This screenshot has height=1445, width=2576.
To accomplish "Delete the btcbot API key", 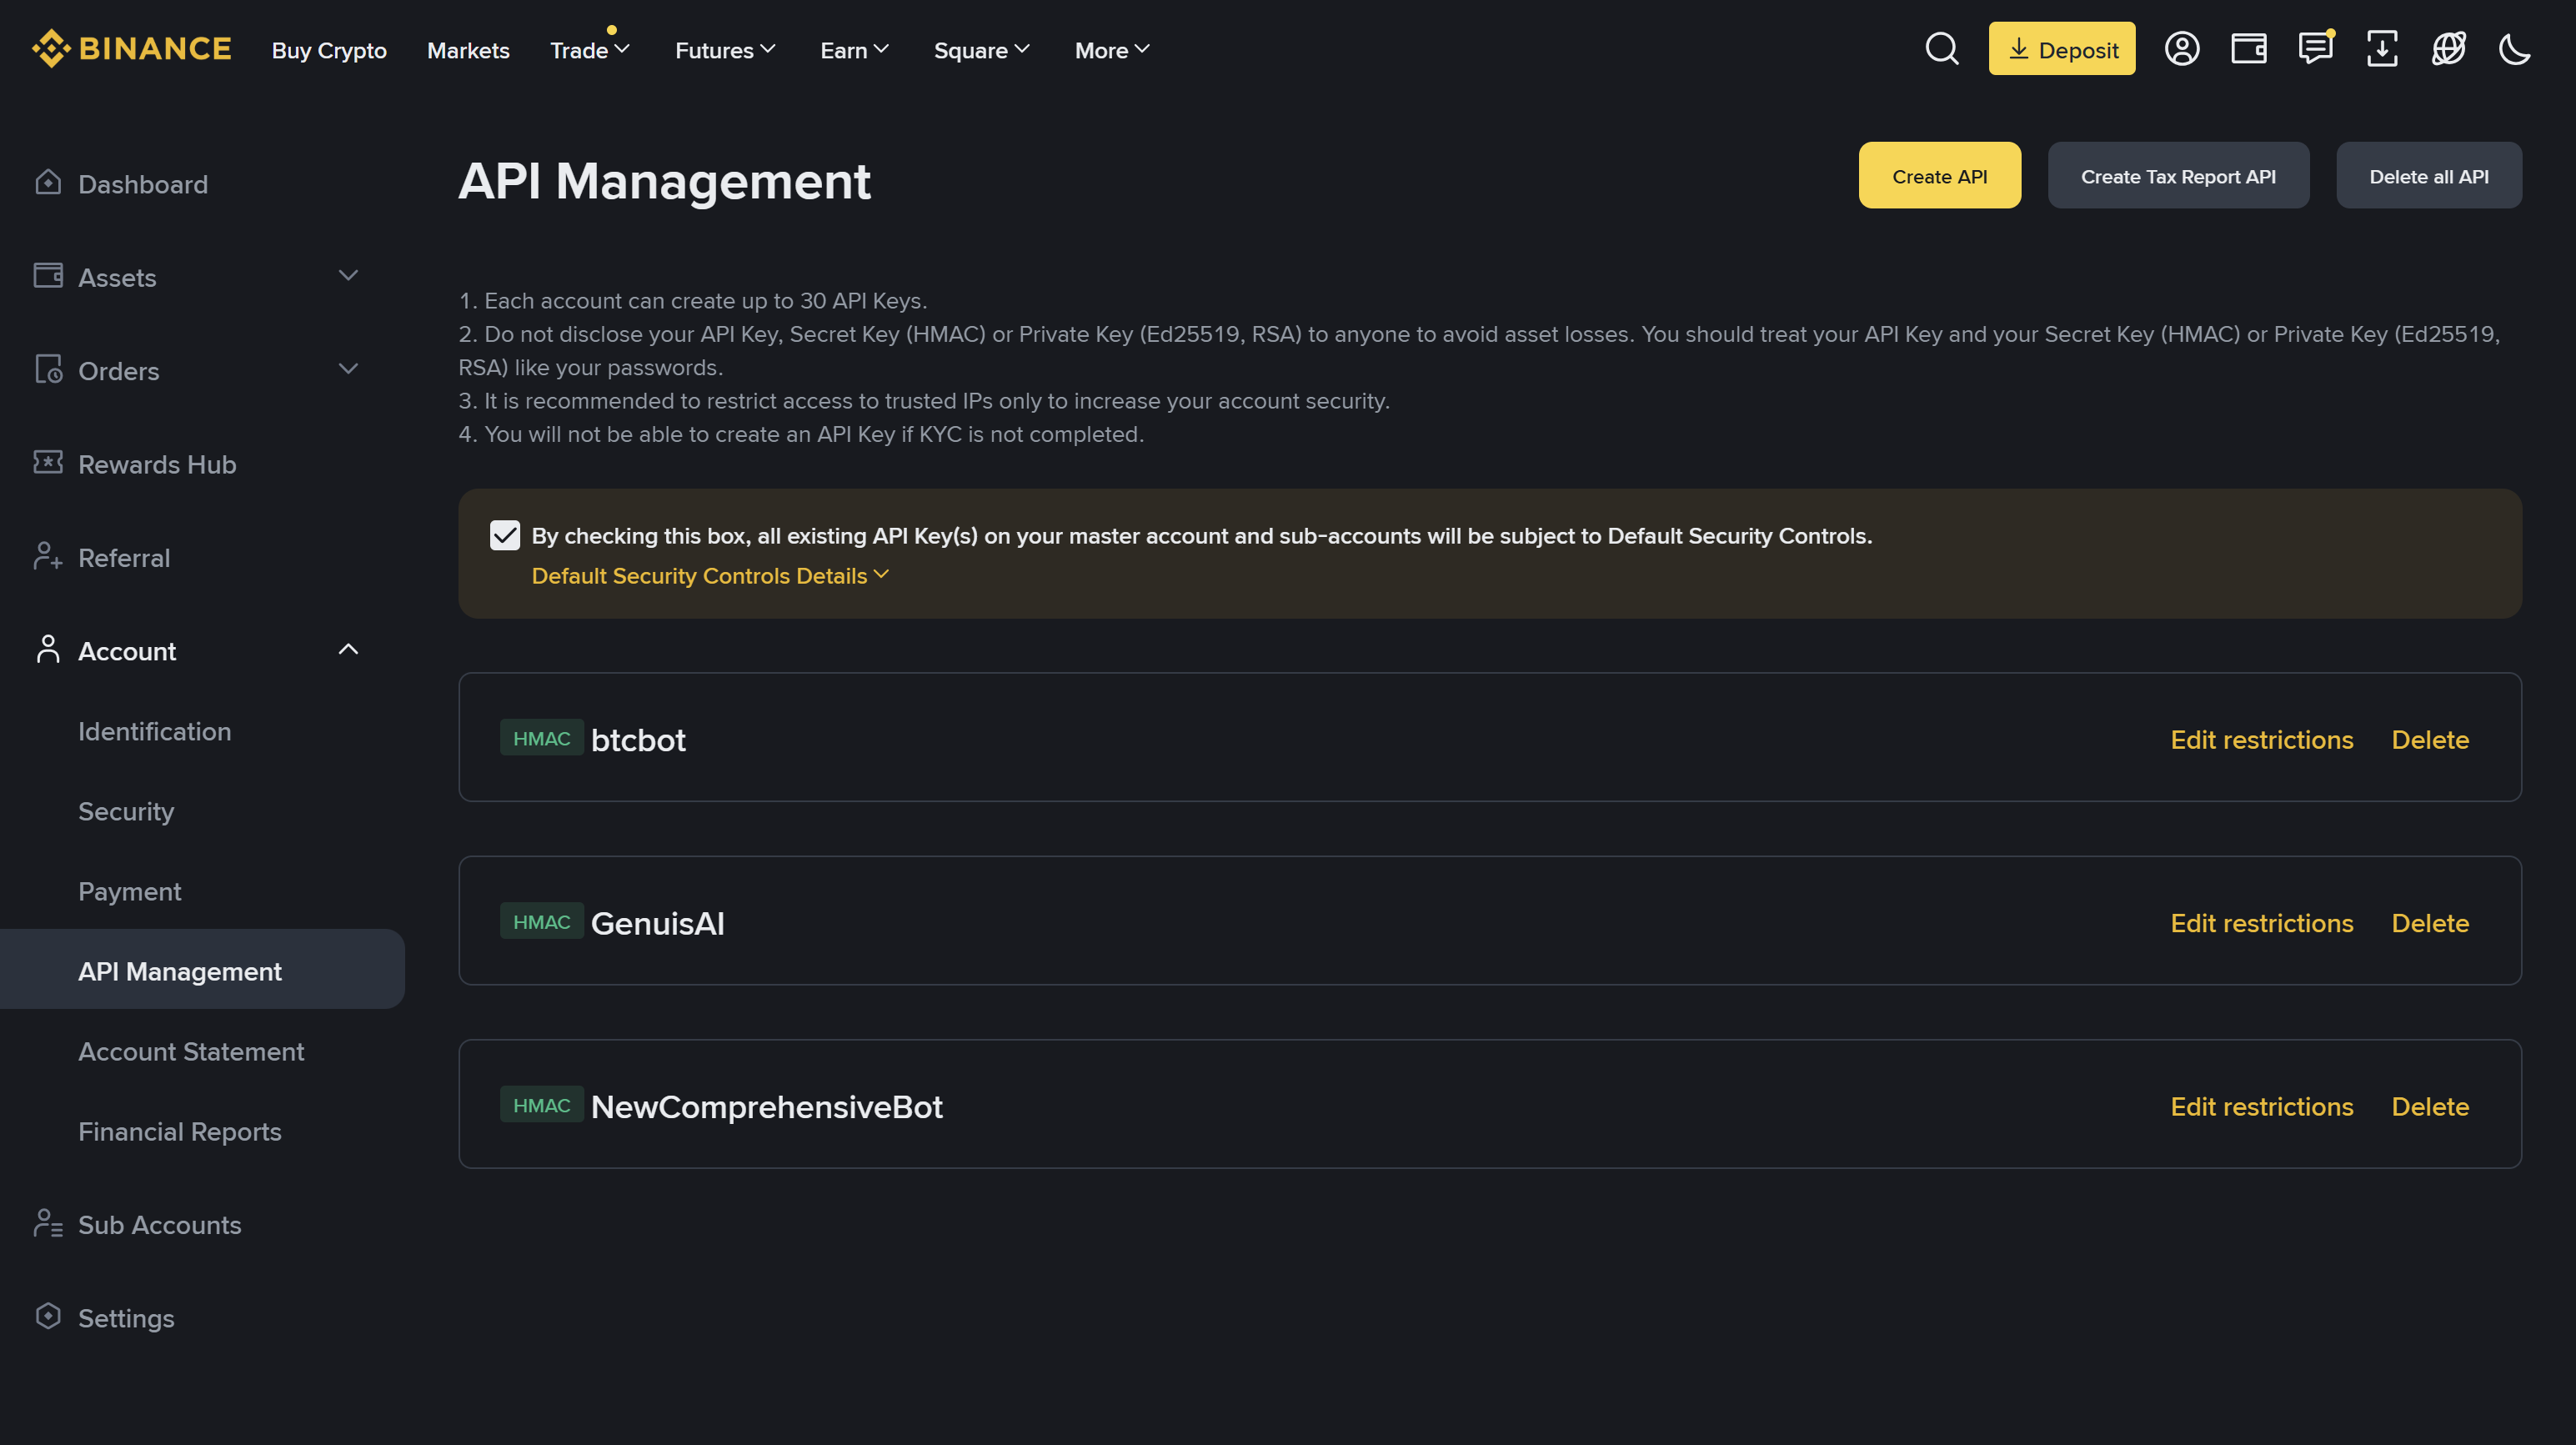I will pyautogui.click(x=2430, y=740).
